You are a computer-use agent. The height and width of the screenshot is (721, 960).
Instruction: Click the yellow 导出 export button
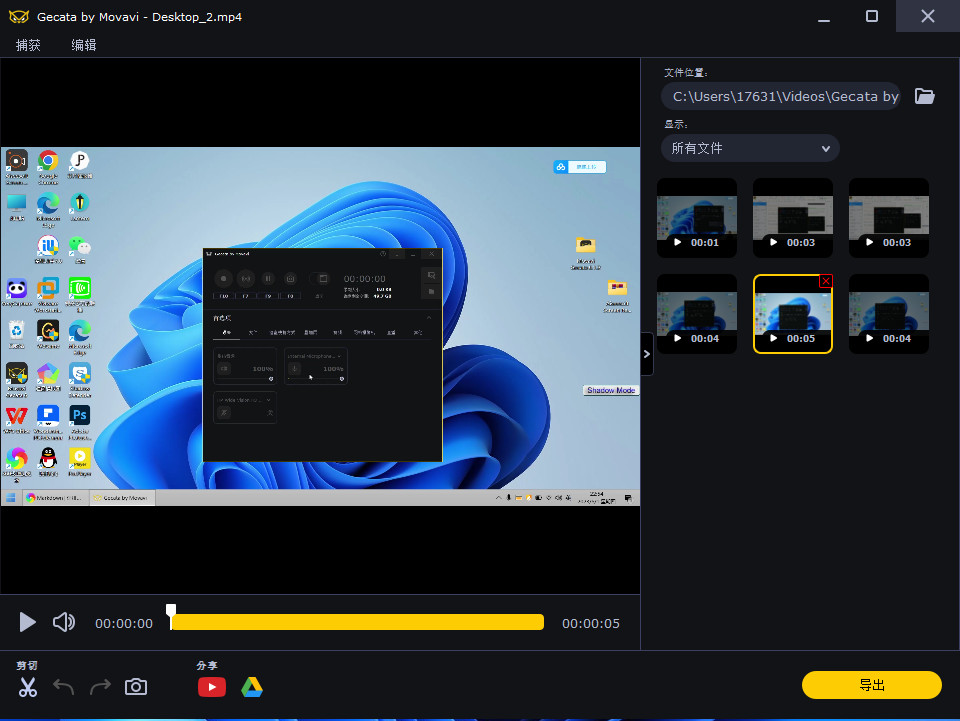click(871, 685)
